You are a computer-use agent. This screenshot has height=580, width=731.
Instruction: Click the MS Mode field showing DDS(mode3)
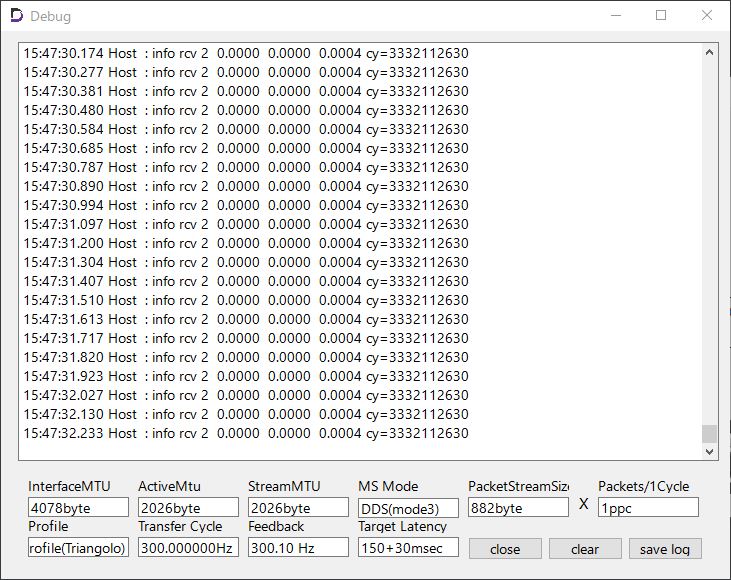[x=408, y=508]
